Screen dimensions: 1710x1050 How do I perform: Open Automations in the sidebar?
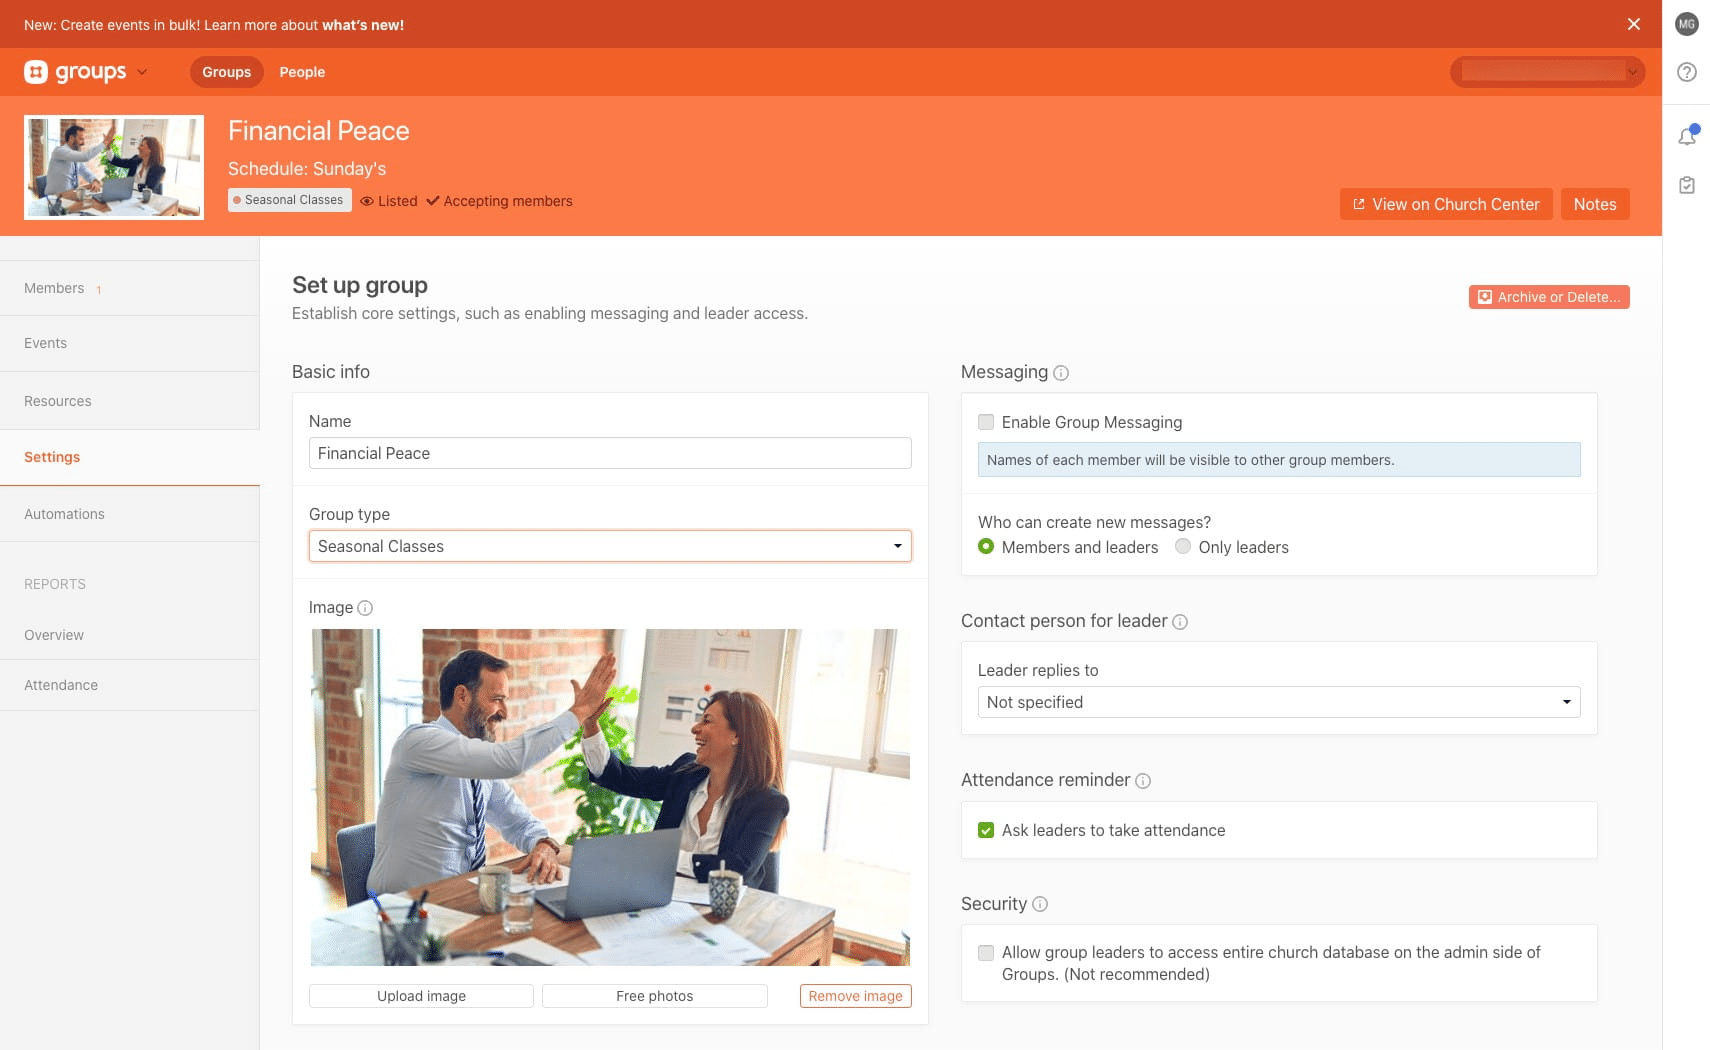point(130,514)
